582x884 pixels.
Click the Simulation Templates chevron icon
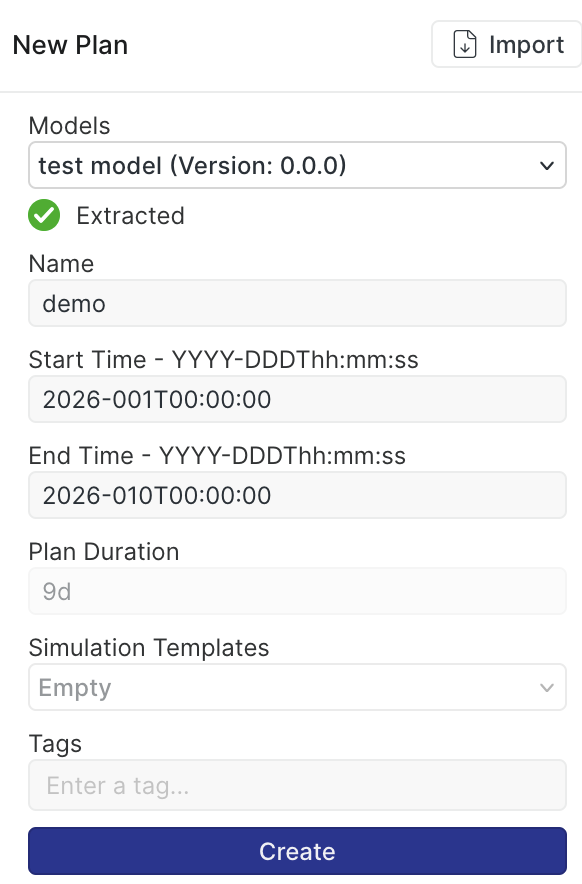[x=546, y=687]
